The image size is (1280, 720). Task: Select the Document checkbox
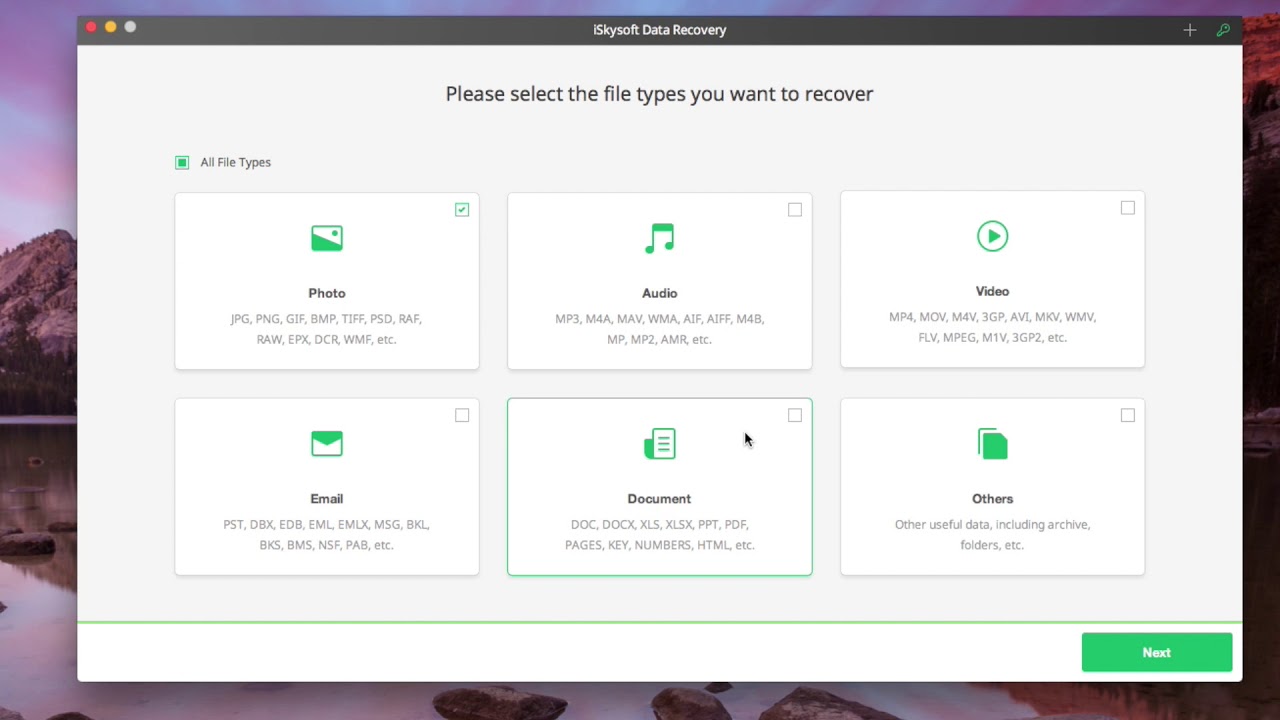[795, 415]
